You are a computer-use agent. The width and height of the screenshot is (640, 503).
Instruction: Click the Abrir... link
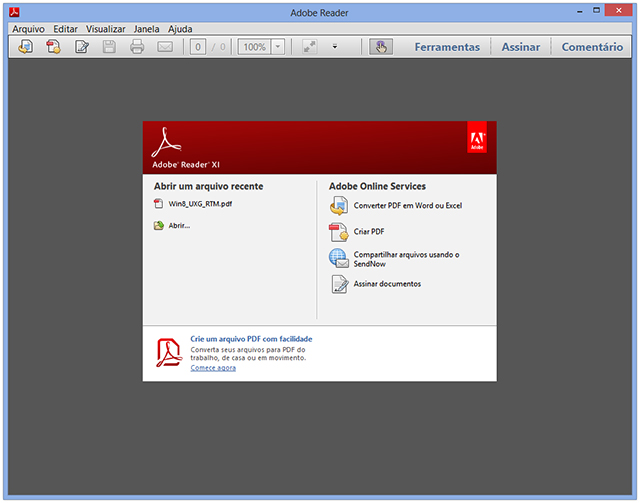point(179,225)
